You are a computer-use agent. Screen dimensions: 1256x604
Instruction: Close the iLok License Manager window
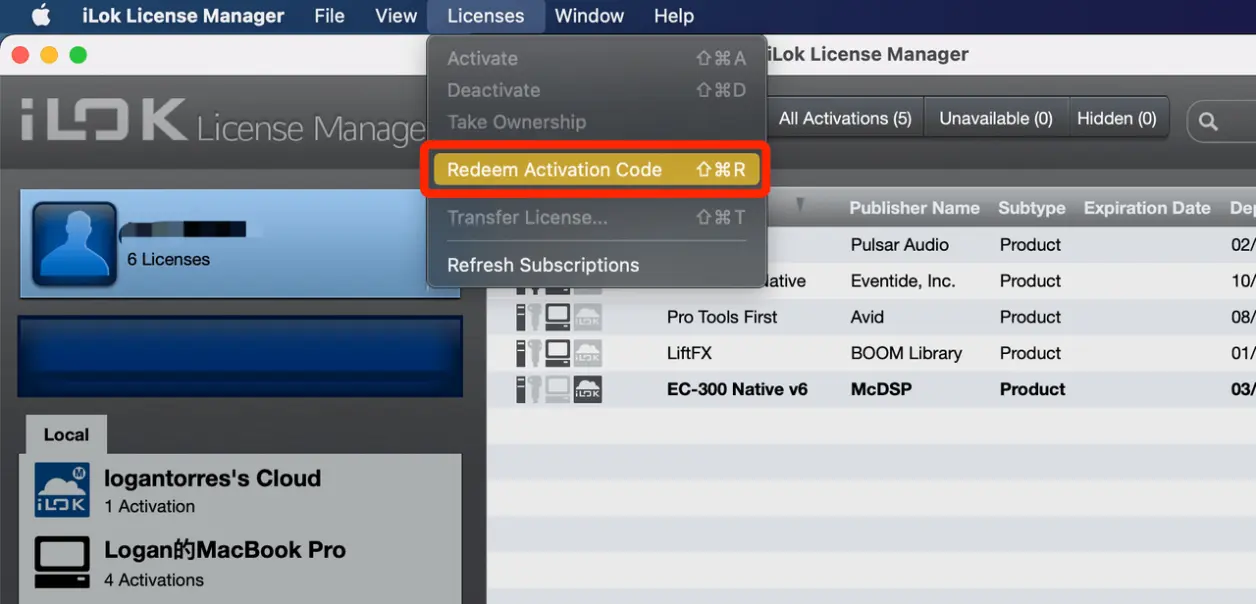pyautogui.click(x=20, y=55)
